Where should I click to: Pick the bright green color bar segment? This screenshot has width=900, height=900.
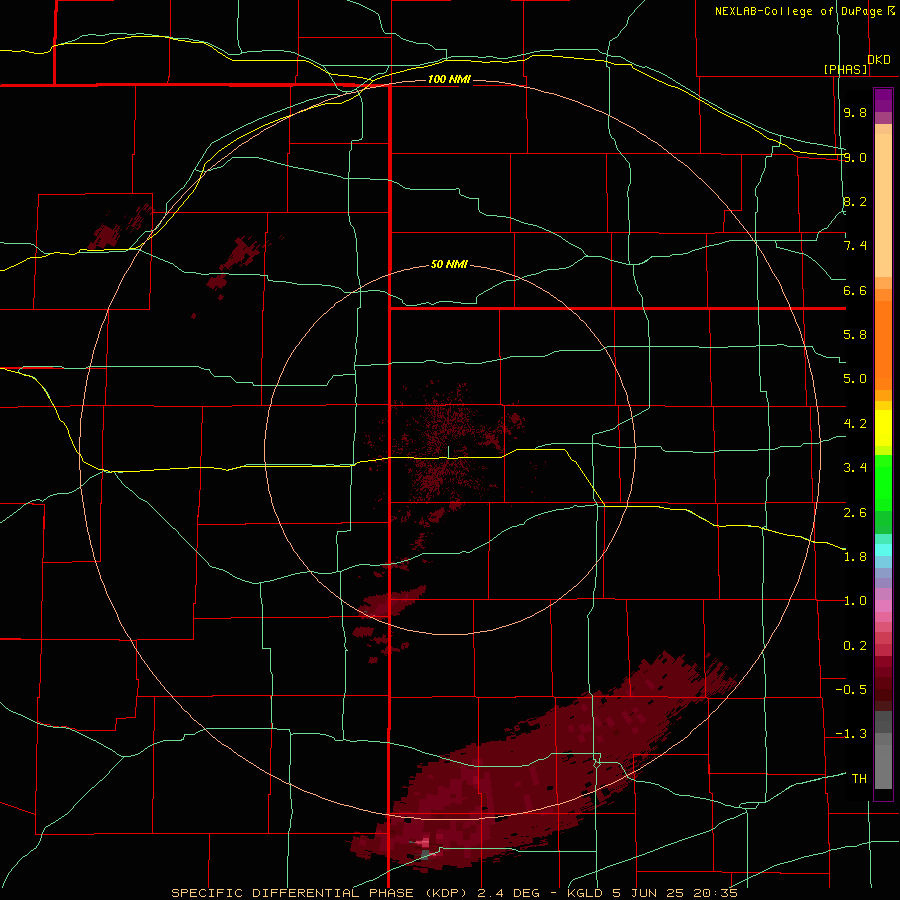[x=883, y=483]
